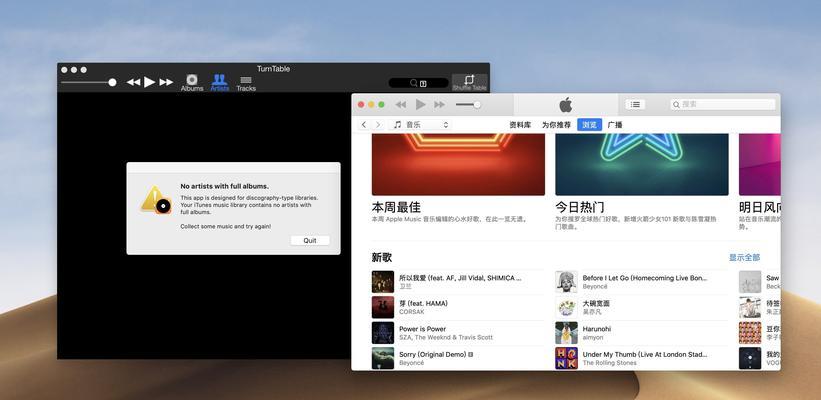
Task: Switch to the 广播 tab
Action: coord(615,125)
